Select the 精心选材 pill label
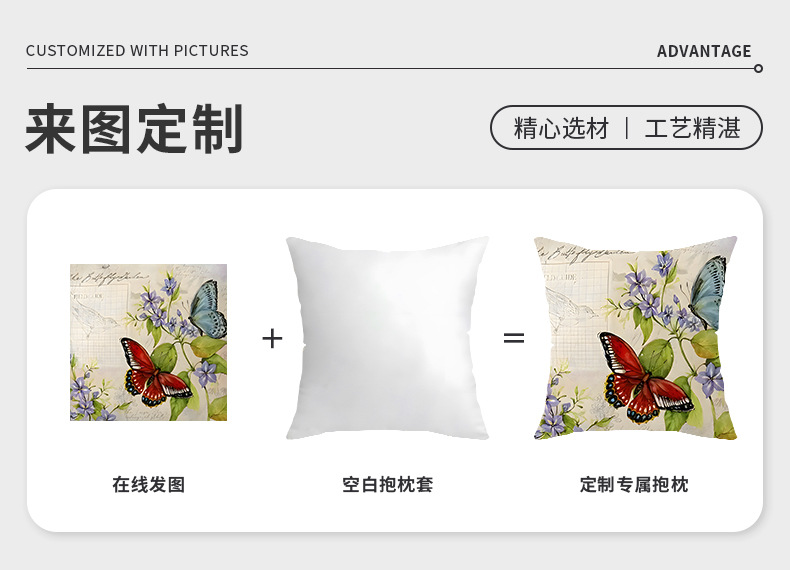 point(561,128)
